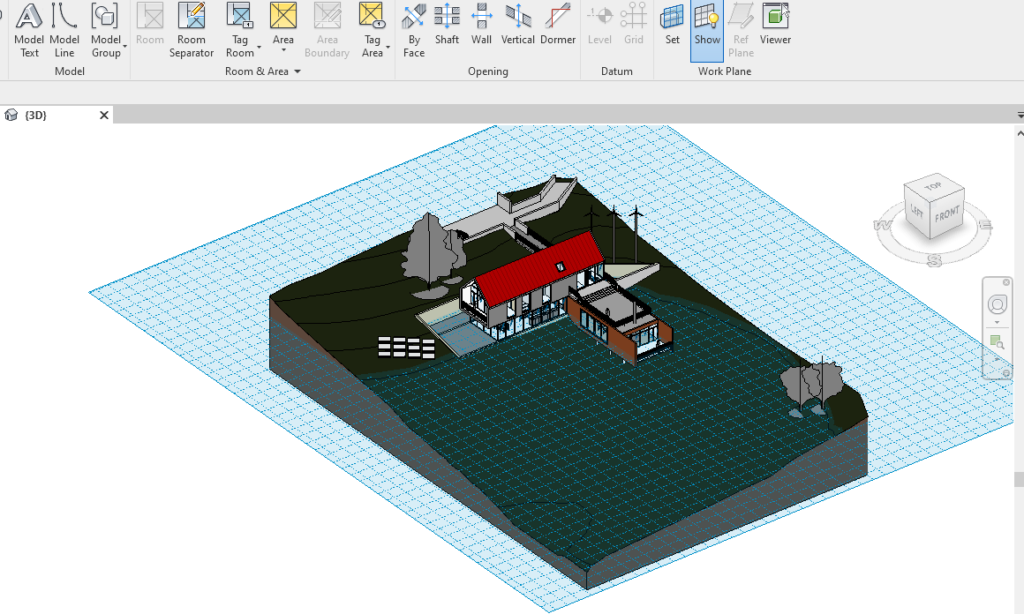Close the navigation bar

click(x=1006, y=282)
